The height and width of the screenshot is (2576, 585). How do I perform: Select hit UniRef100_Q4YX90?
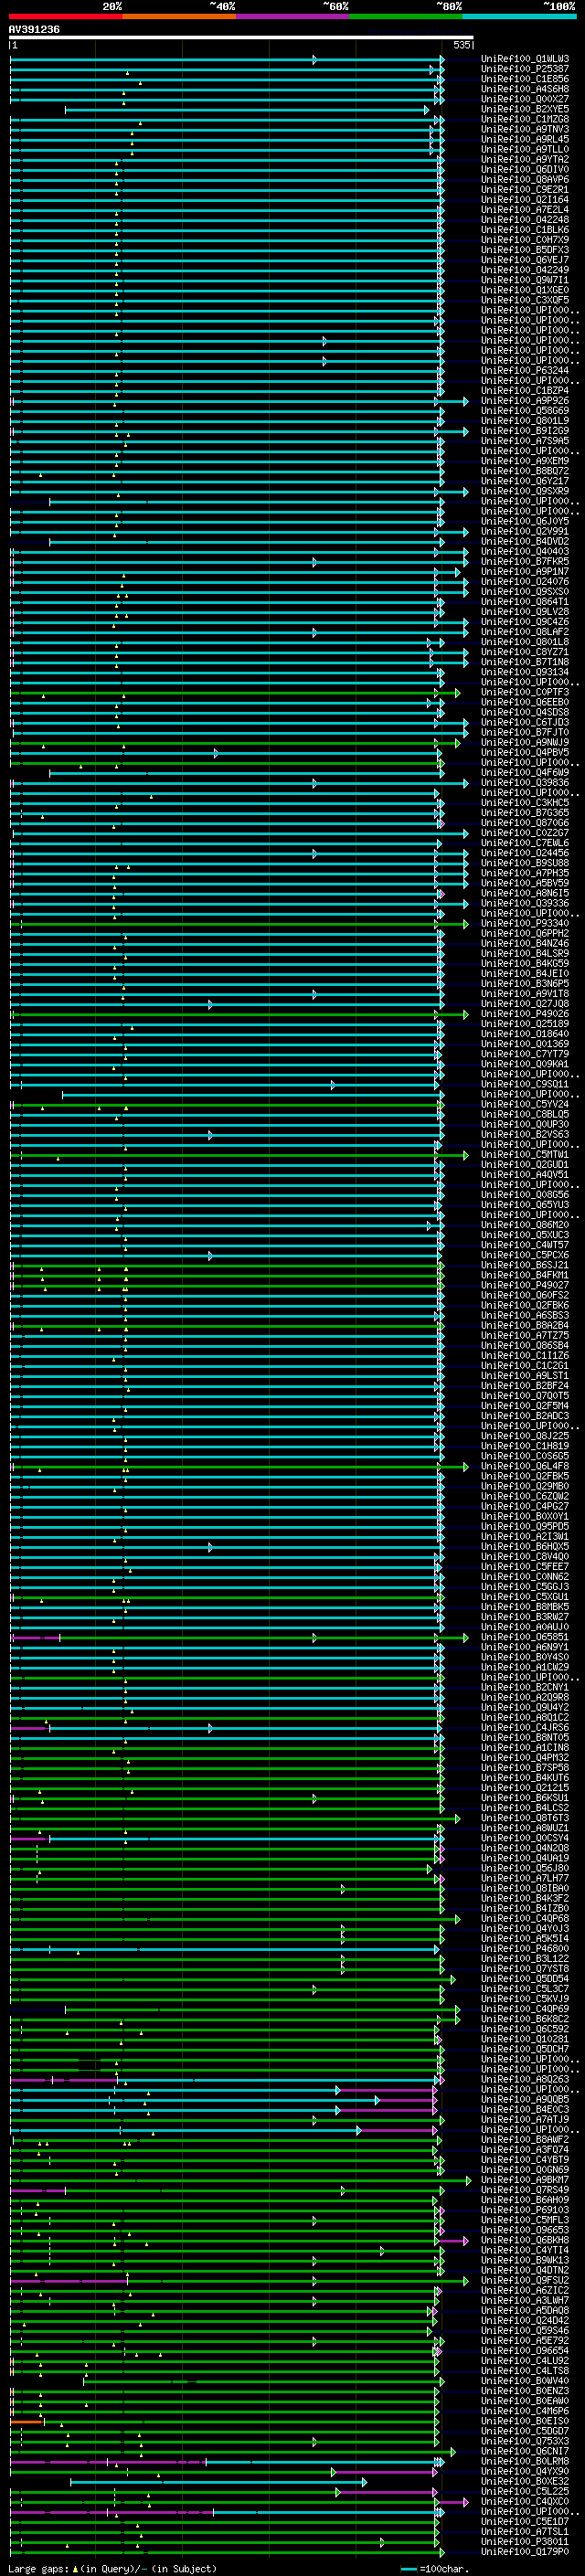(524, 2472)
